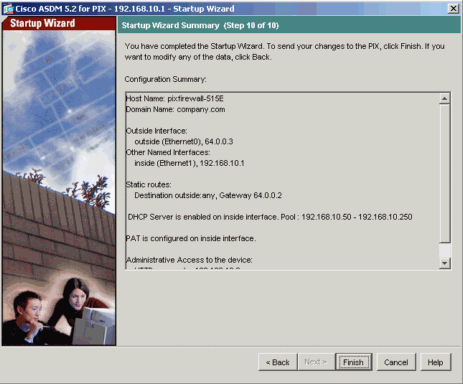The width and height of the screenshot is (463, 384).
Task: Click 'Other Named Interfaces:' heading
Action: tap(168, 152)
